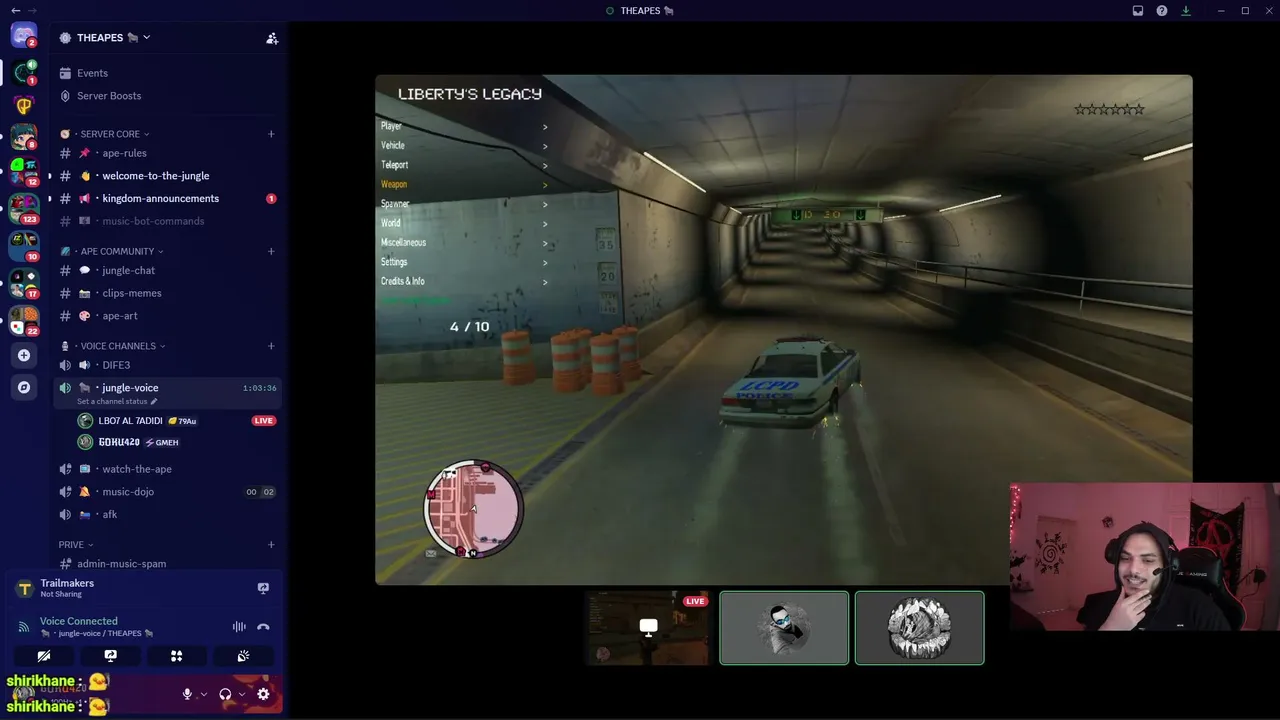Expand the Vehicle submenu arrow

tap(545, 146)
